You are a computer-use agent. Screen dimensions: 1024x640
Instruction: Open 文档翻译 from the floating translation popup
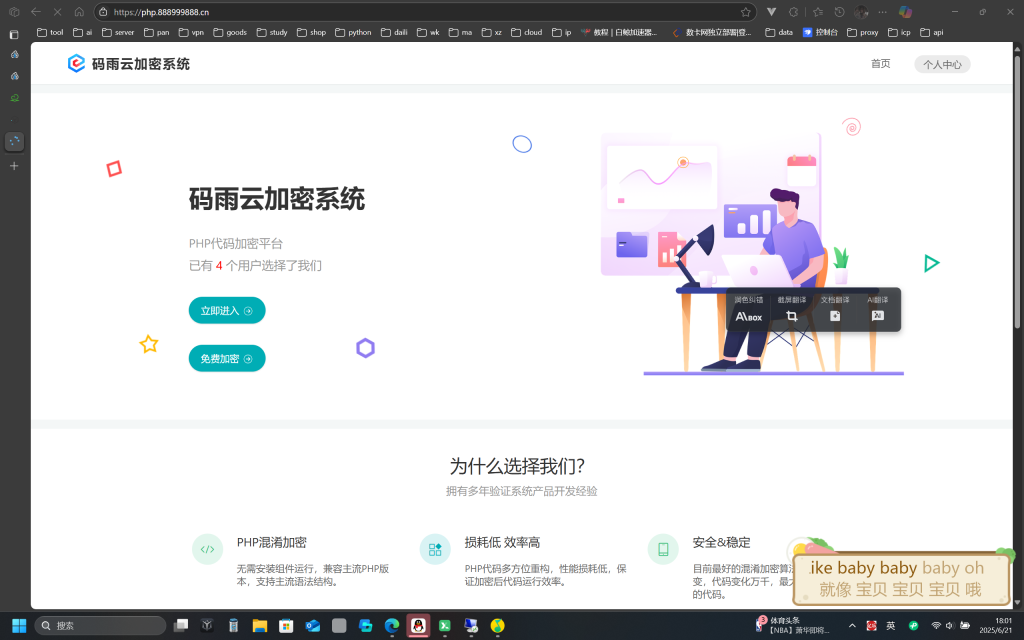tap(835, 316)
